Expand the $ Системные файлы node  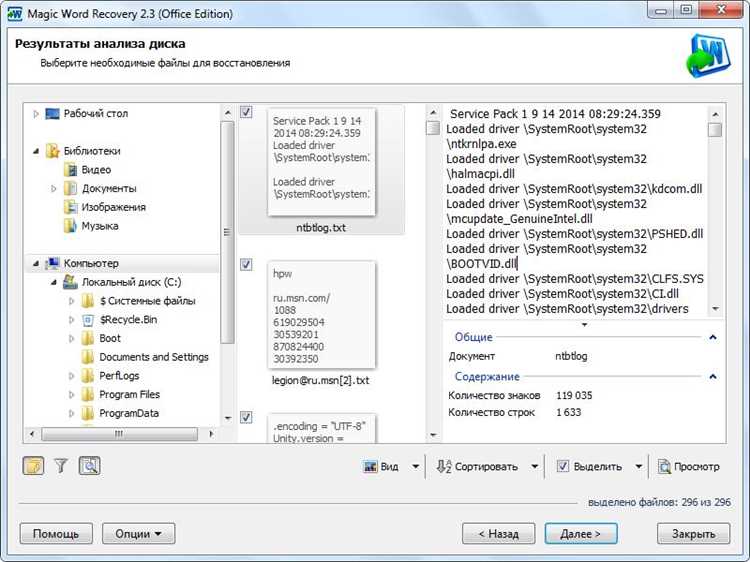point(71,301)
